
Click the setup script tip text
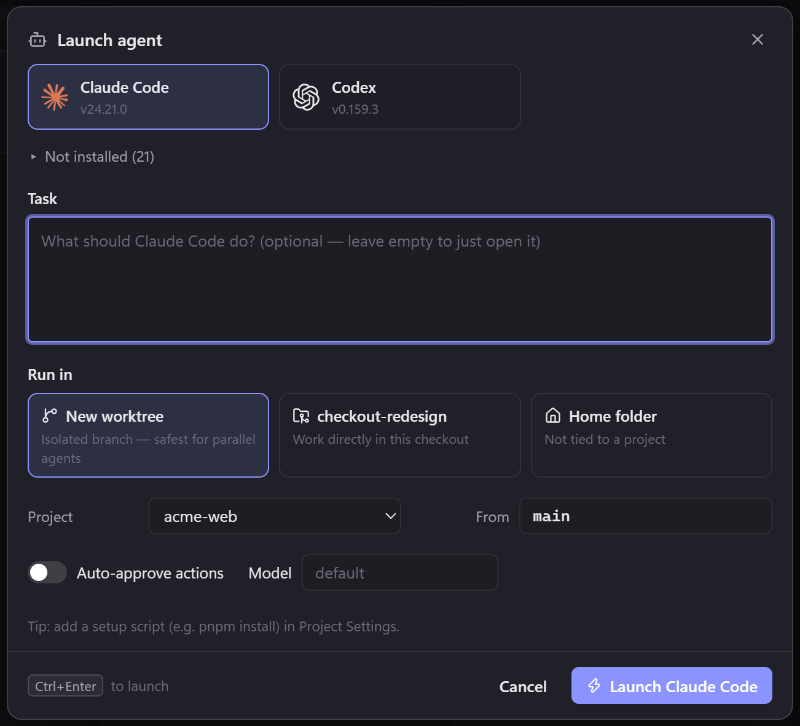(x=214, y=626)
